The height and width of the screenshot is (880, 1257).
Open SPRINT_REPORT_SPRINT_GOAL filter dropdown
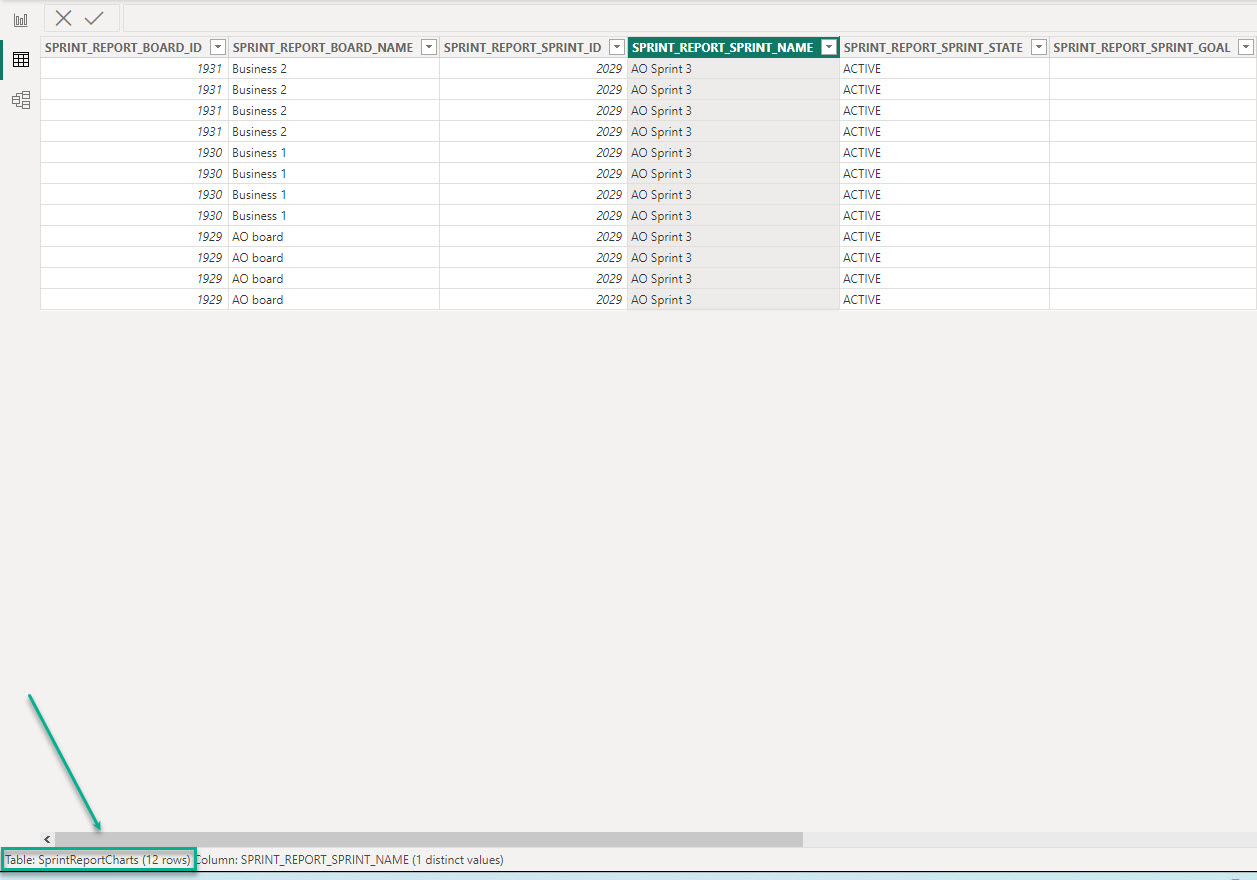[1246, 47]
